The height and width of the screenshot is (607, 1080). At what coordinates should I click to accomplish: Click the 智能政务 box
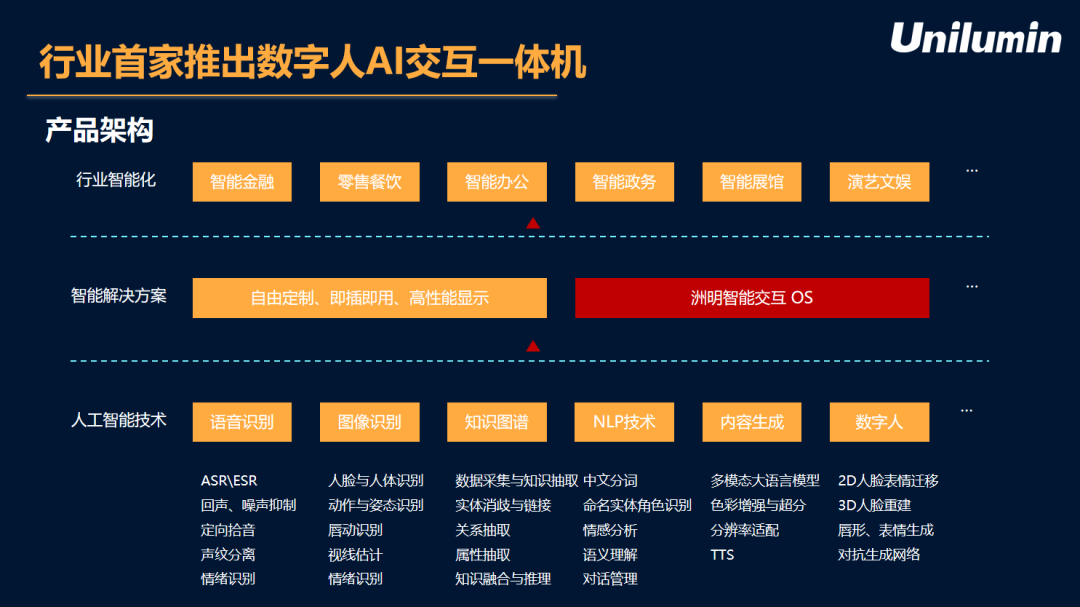624,182
